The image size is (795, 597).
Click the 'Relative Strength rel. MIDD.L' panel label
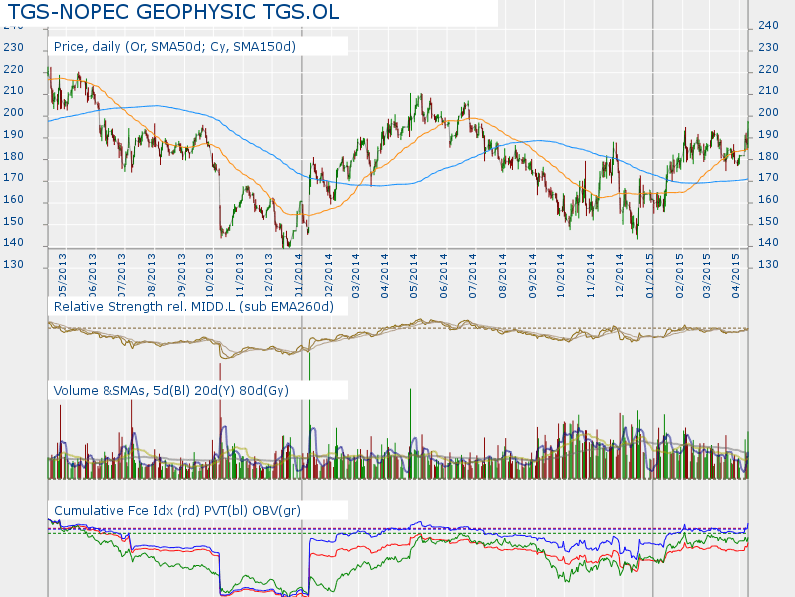(x=194, y=306)
